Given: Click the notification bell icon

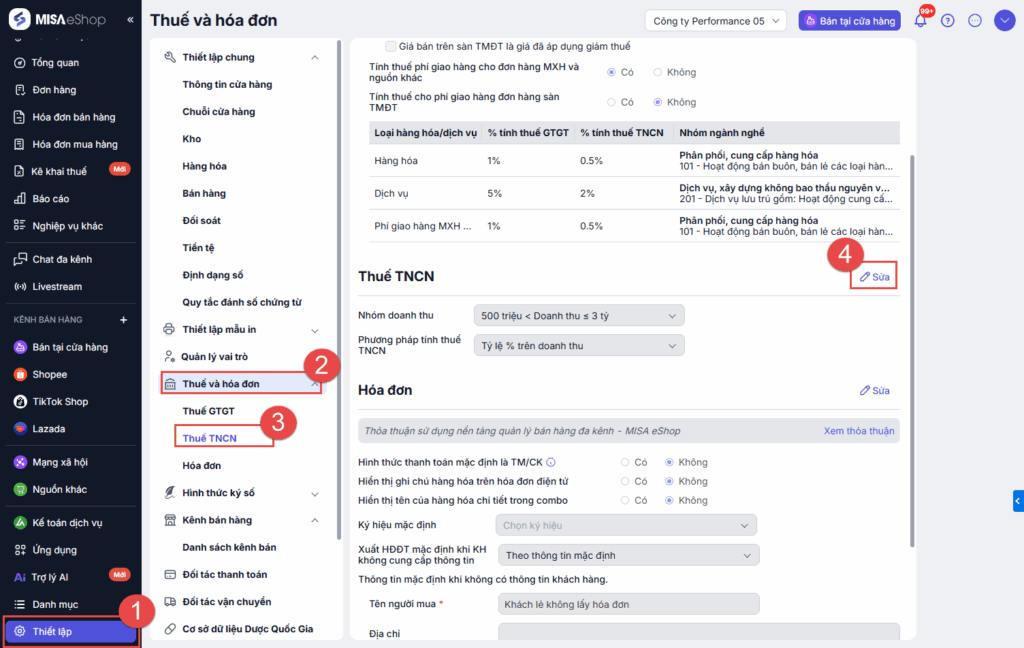Looking at the screenshot, I should coord(920,21).
